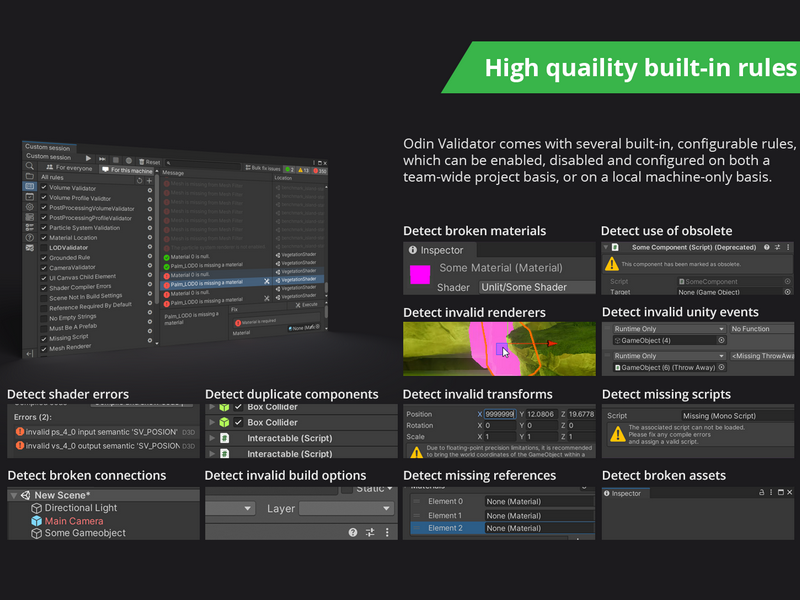Open the Shader dropdown showing Unlit/Some Shader

tap(537, 287)
